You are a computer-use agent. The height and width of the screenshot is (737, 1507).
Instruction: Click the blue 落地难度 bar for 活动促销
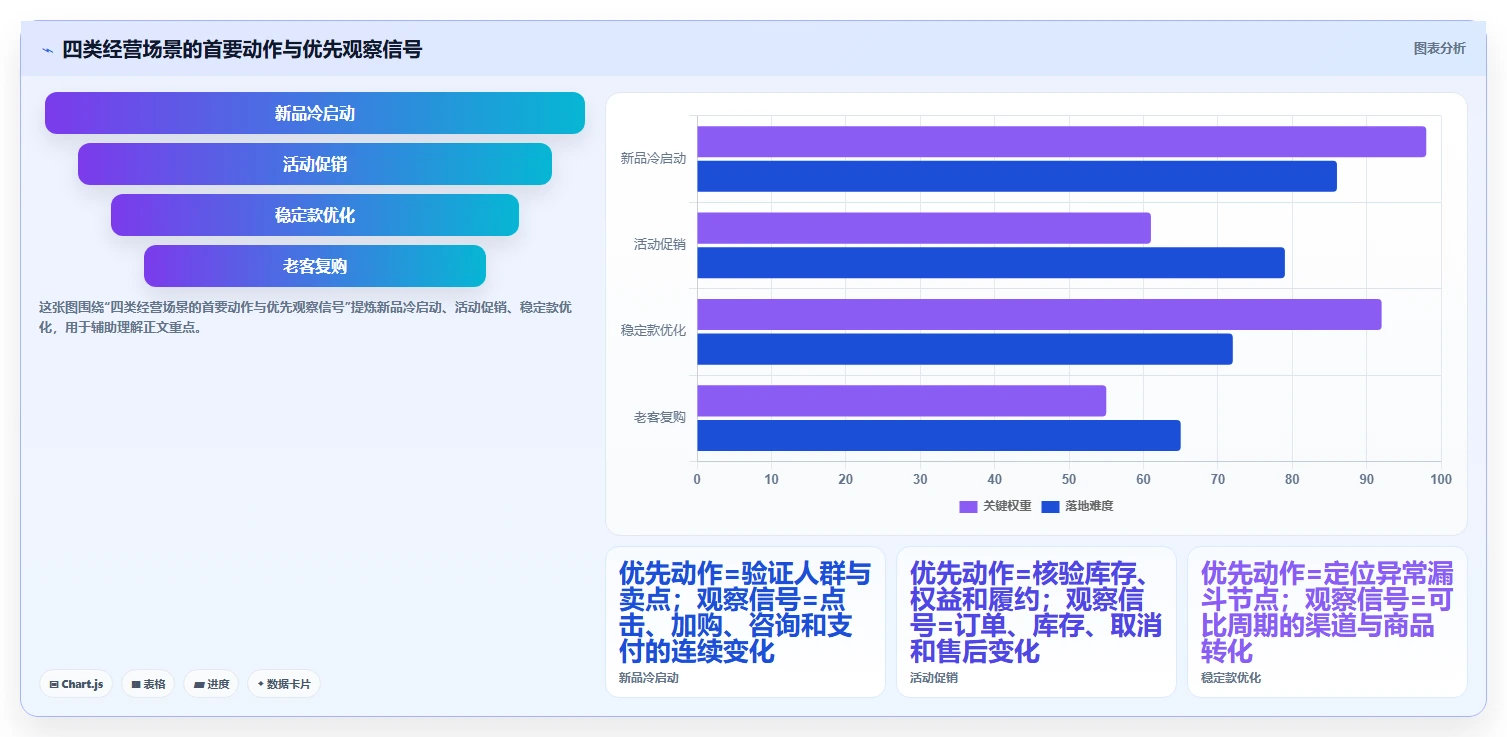point(991,263)
